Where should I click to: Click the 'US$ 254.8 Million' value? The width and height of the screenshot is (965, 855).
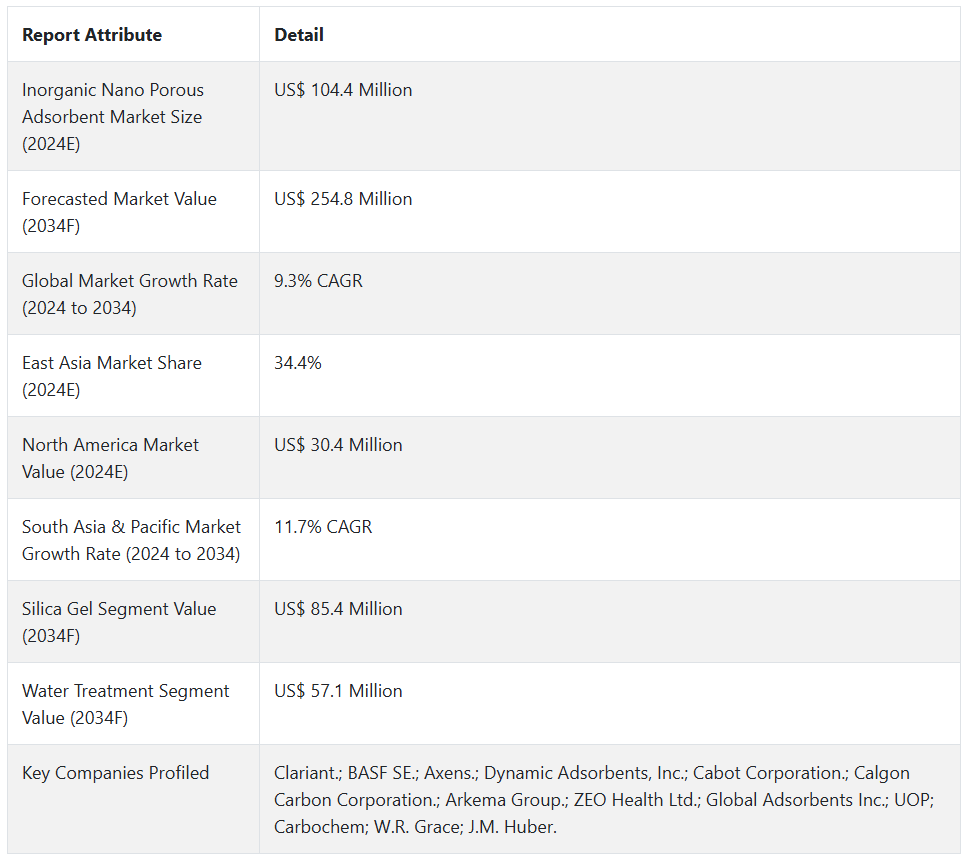tap(343, 199)
